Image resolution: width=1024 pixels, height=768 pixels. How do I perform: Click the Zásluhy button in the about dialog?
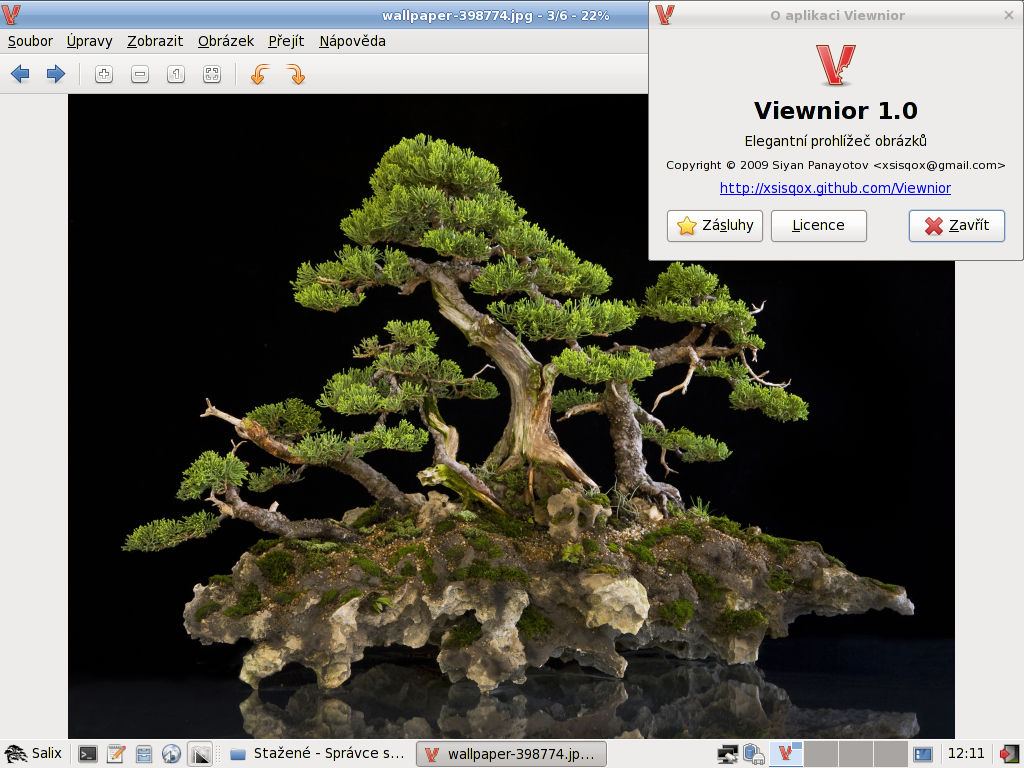714,226
